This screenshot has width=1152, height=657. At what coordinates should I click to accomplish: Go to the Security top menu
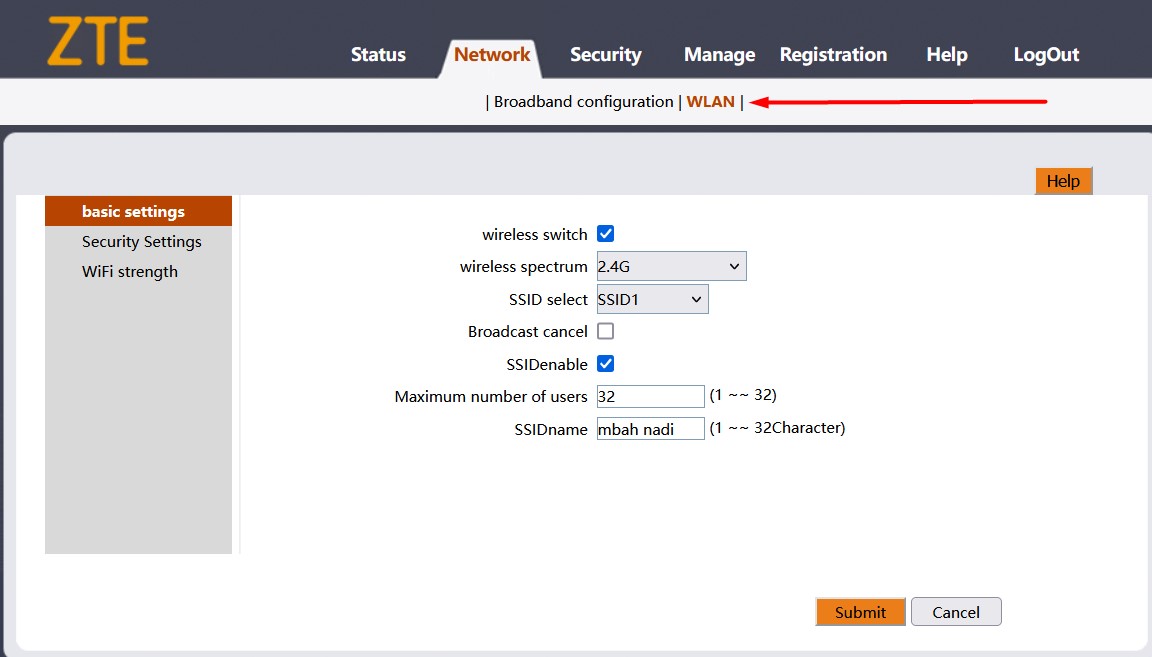[x=605, y=55]
